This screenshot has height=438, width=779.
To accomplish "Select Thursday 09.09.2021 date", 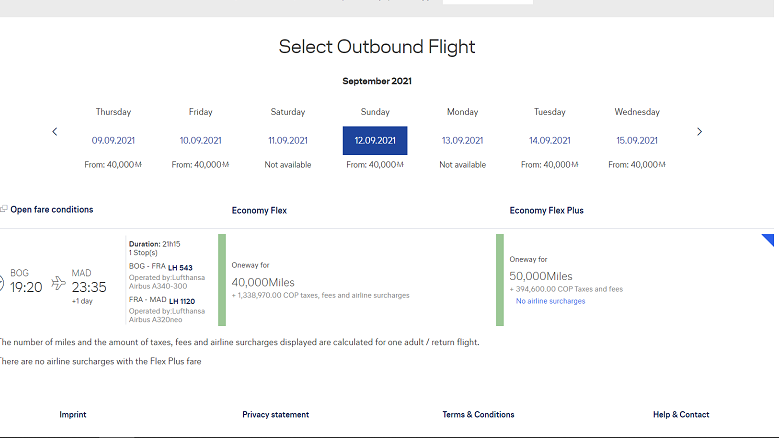I will coord(113,141).
